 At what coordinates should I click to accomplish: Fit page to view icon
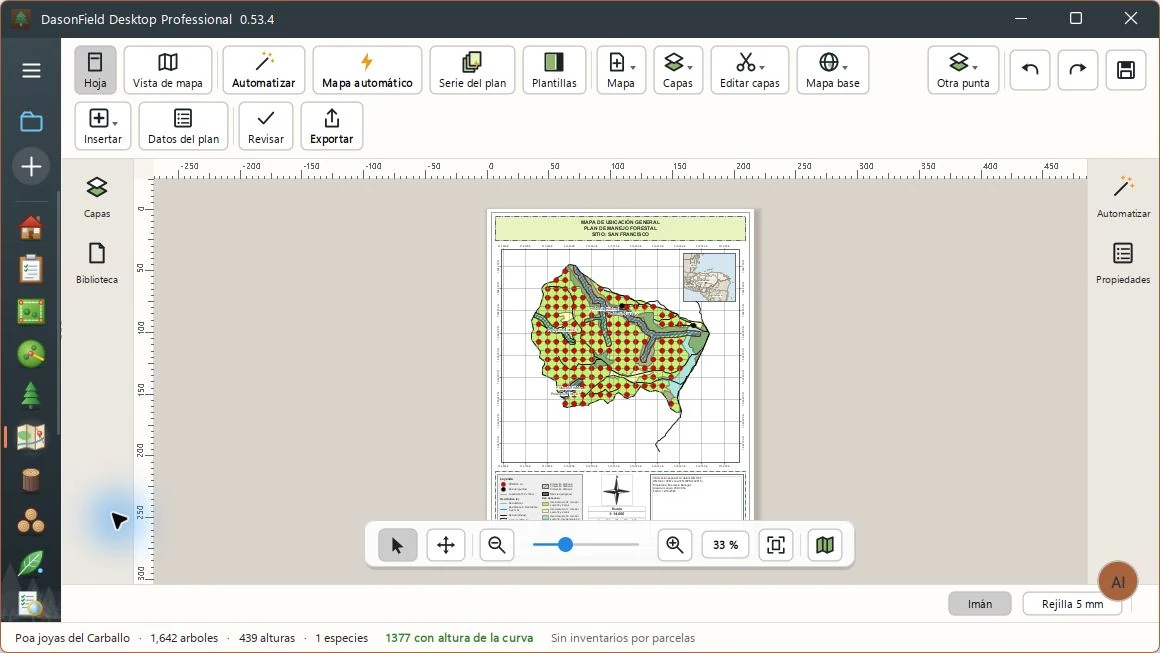775,545
